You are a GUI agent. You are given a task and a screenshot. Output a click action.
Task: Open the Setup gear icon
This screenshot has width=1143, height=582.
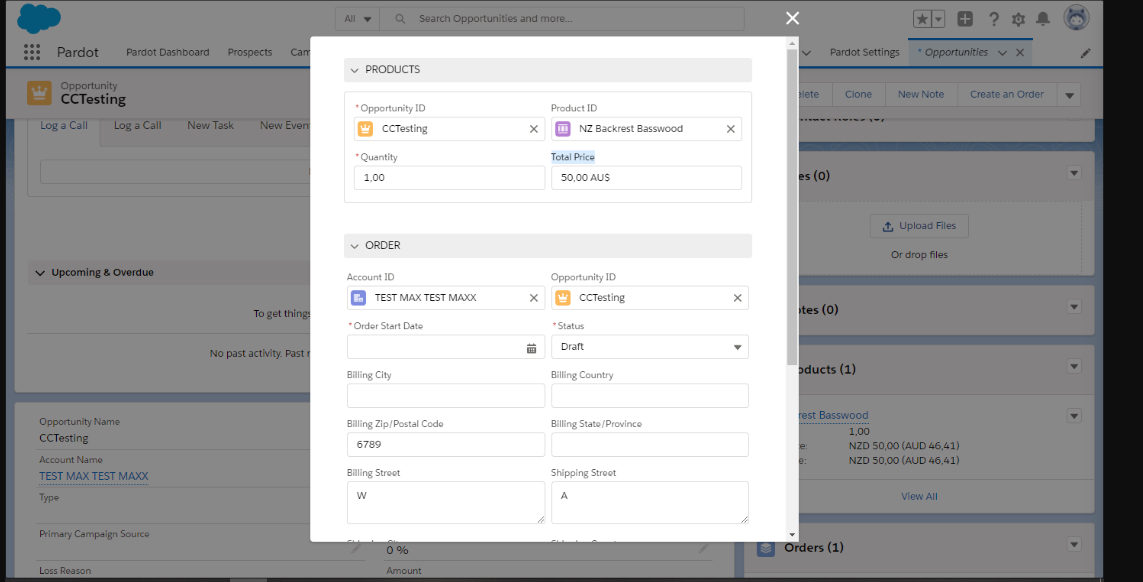[x=1019, y=19]
